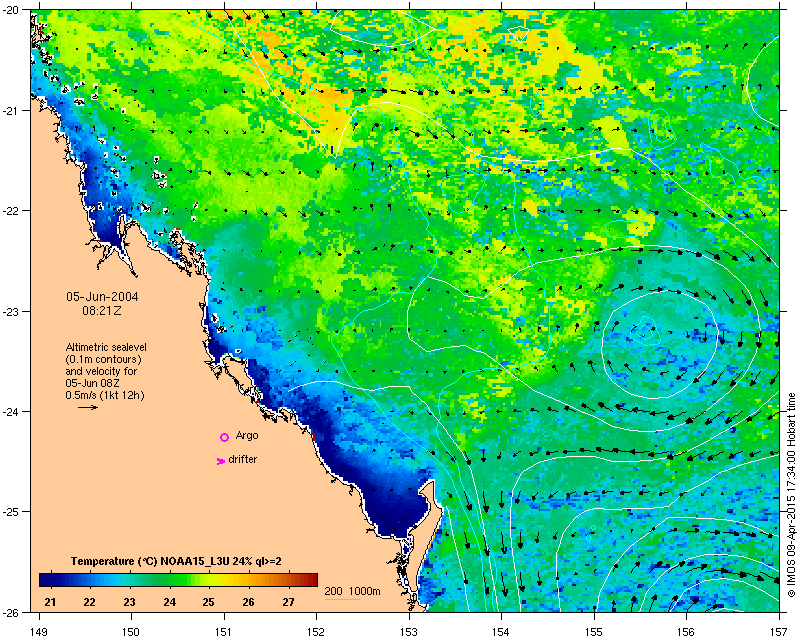Viewport: 800px width, 640px height.
Task: Click the '0.5m/s (1kt 12h)' scale text
Action: 105,395
